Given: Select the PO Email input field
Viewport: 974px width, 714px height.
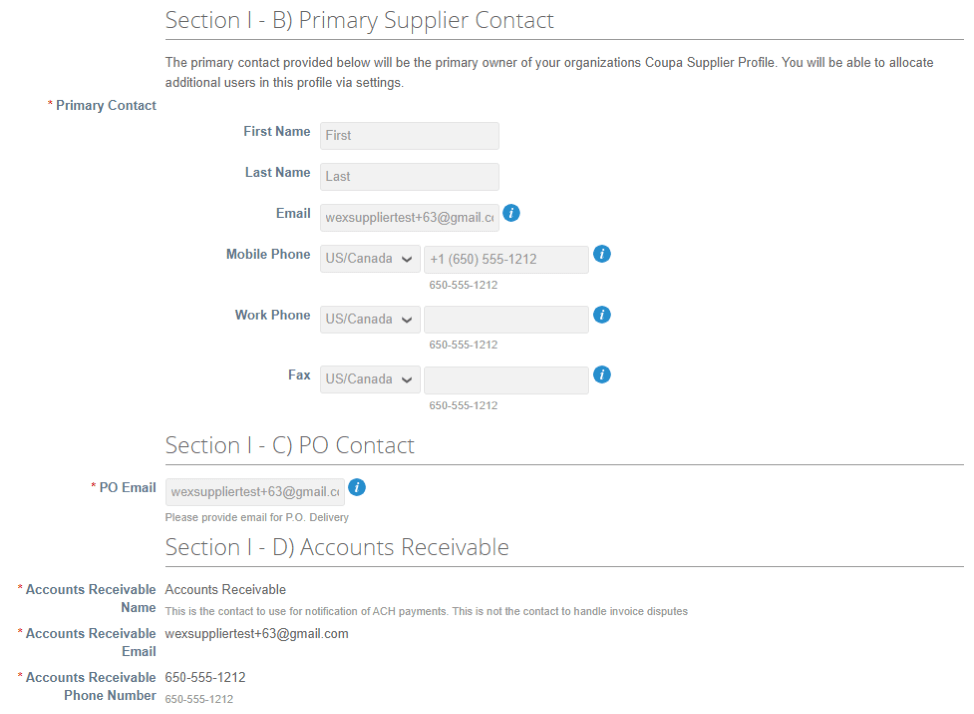Looking at the screenshot, I should [255, 492].
